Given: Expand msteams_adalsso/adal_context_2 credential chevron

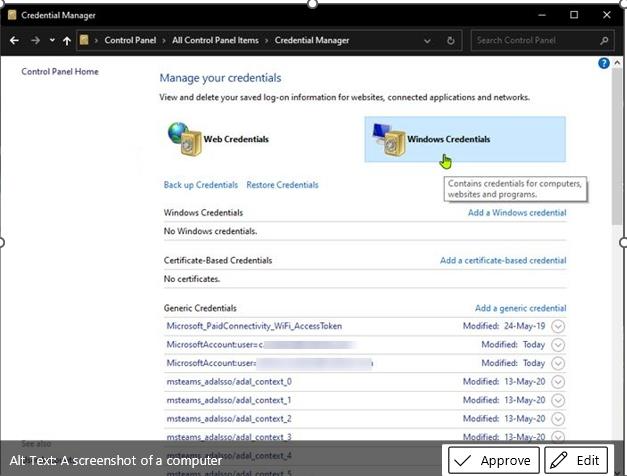Looking at the screenshot, I should pyautogui.click(x=558, y=419).
